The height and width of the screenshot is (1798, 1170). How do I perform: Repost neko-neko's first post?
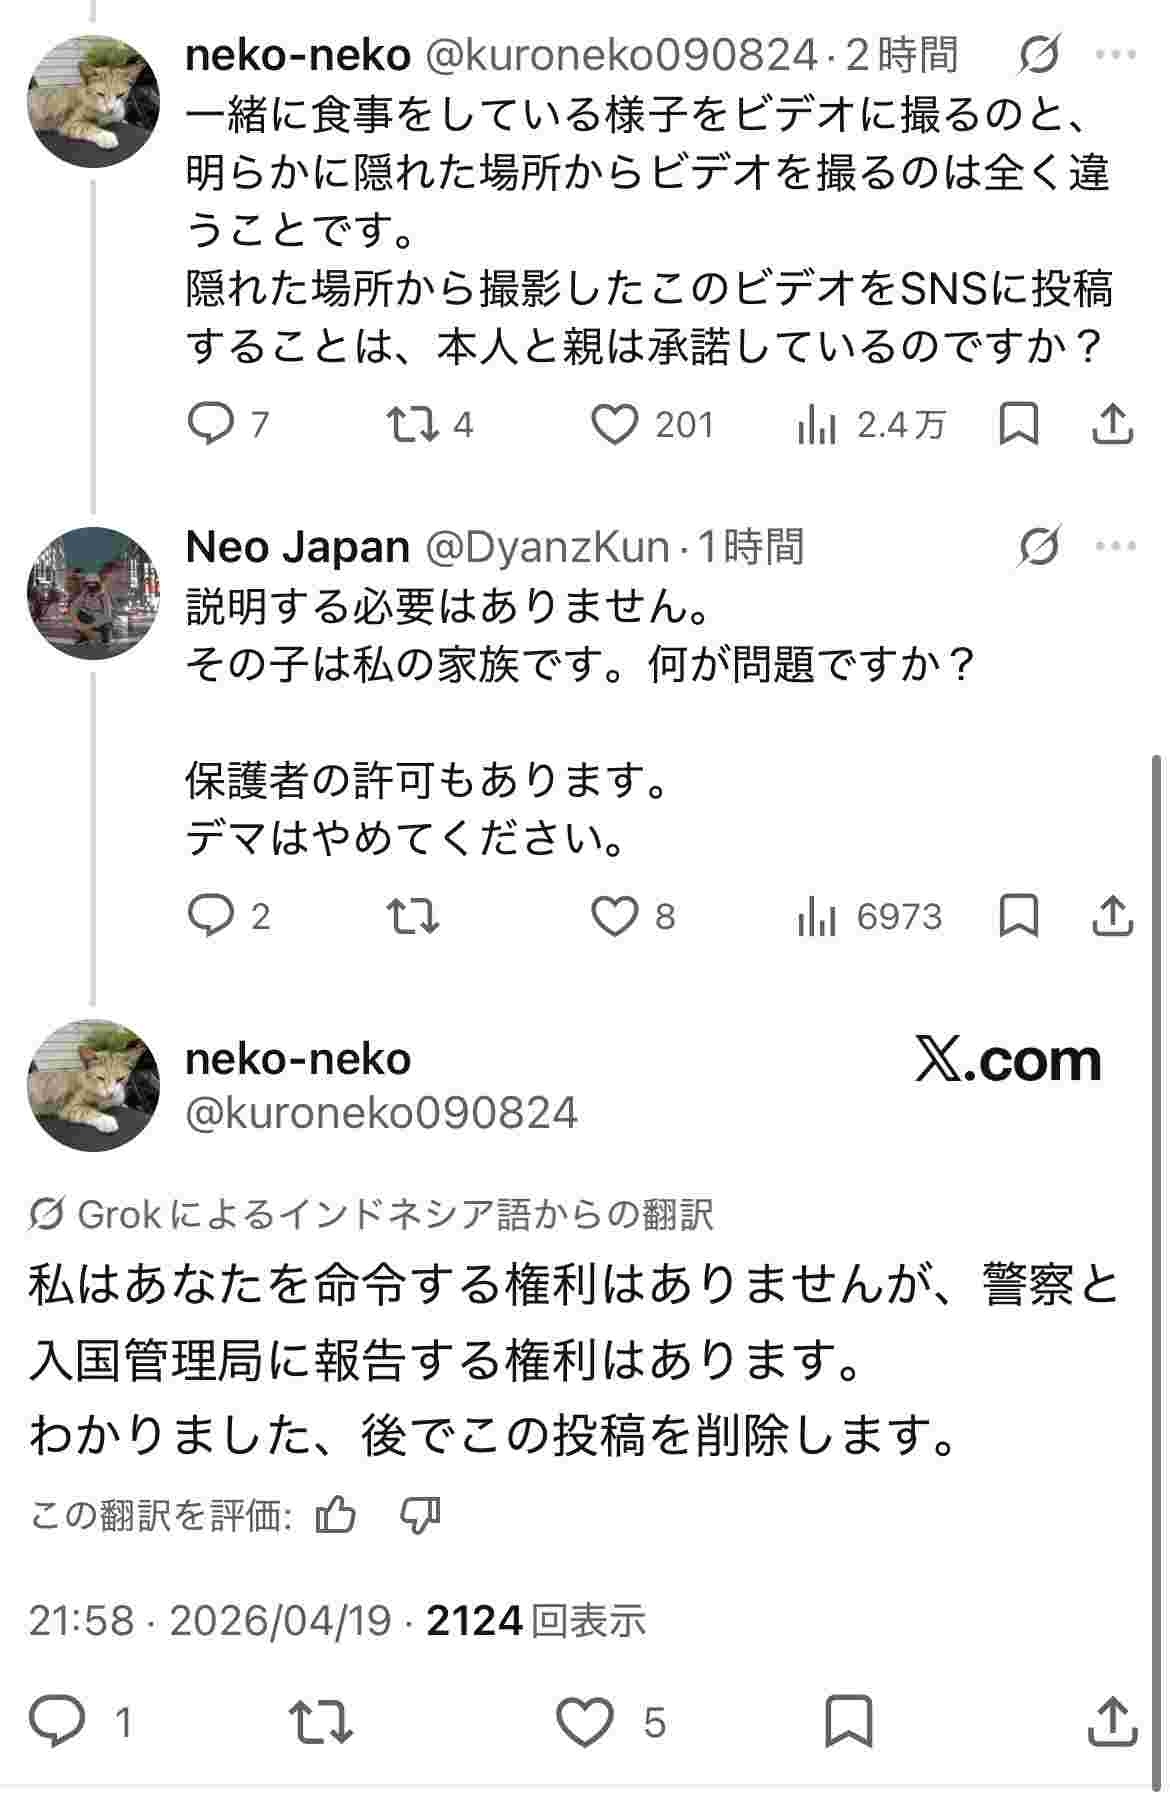[x=413, y=425]
